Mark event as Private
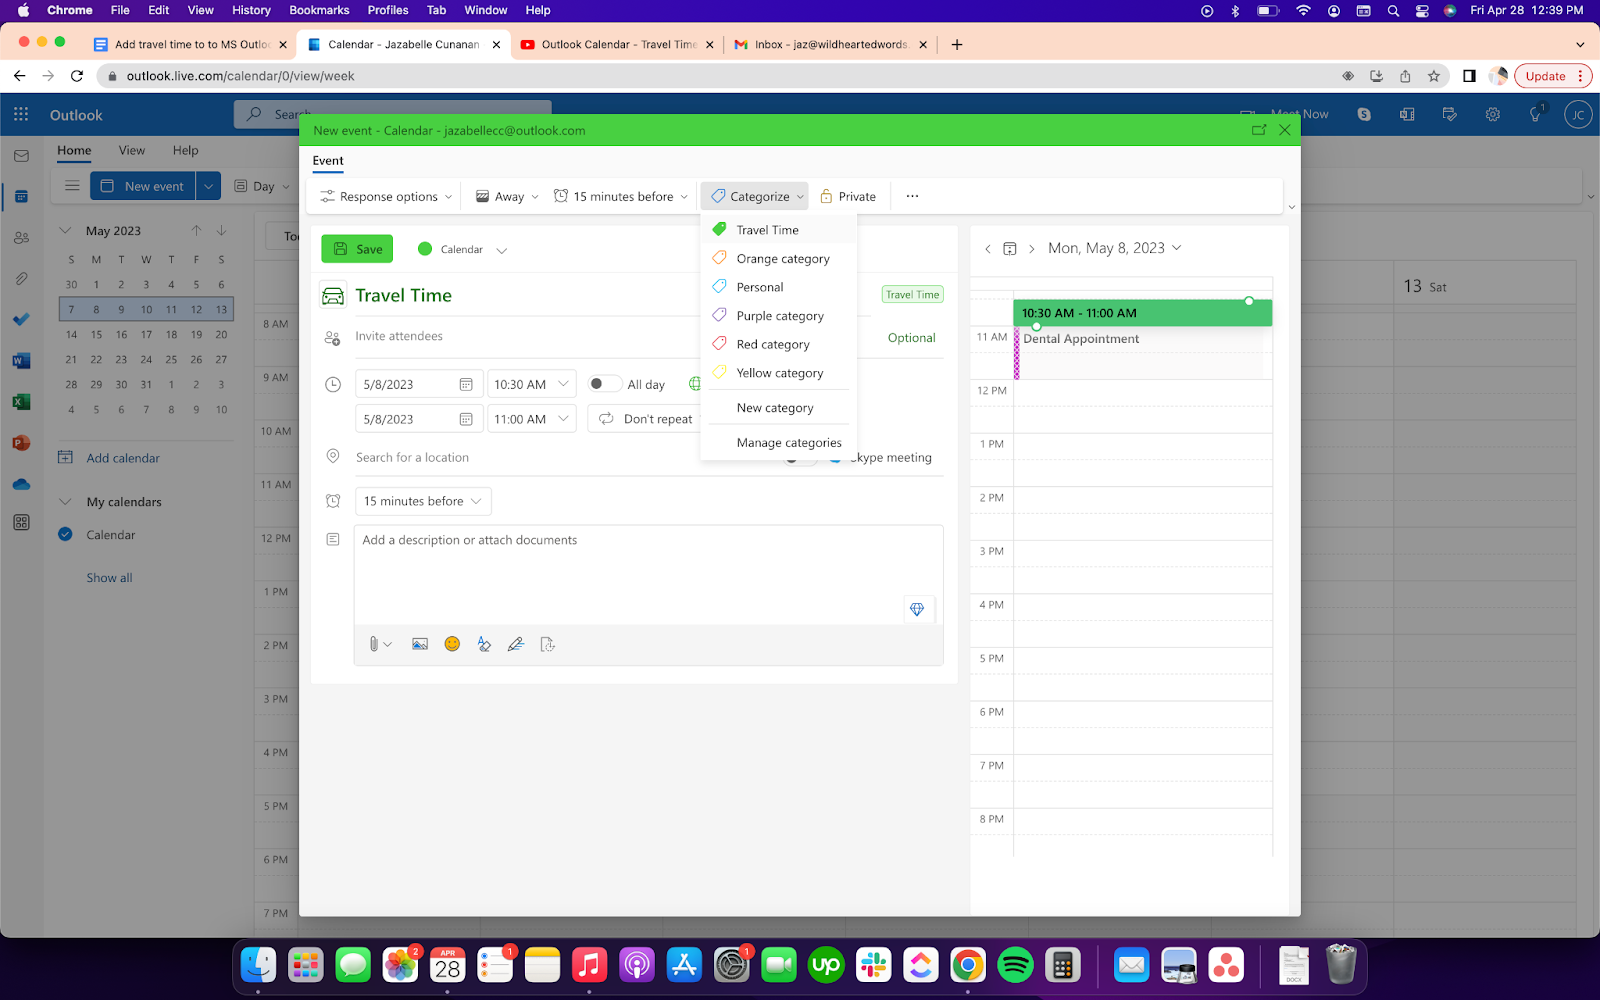Image resolution: width=1600 pixels, height=1000 pixels. 848,196
